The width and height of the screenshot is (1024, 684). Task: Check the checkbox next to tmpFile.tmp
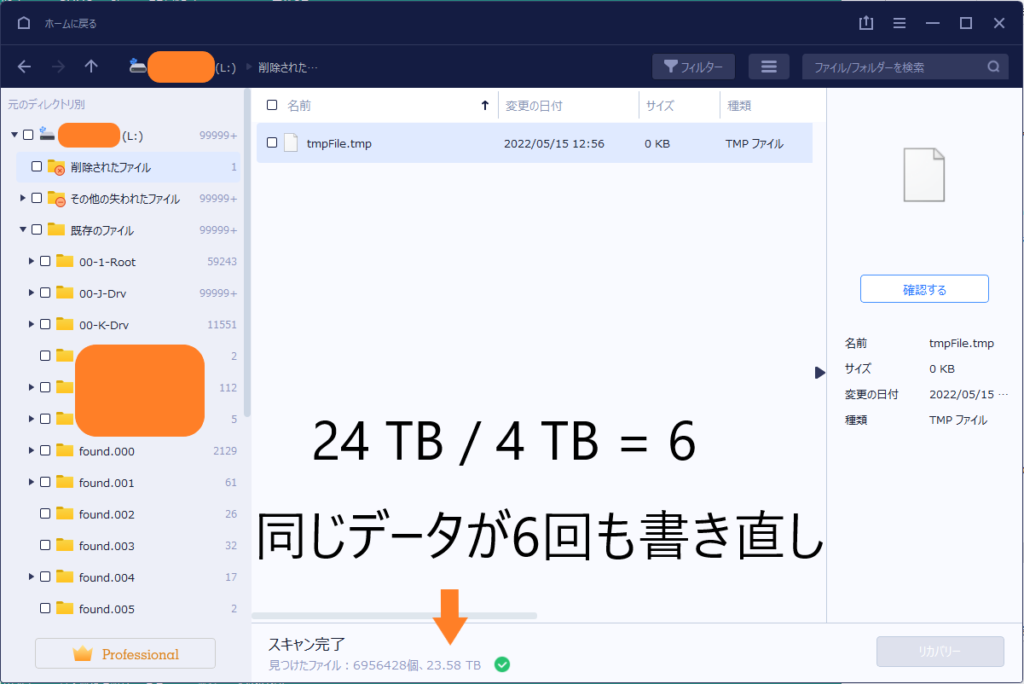(272, 143)
